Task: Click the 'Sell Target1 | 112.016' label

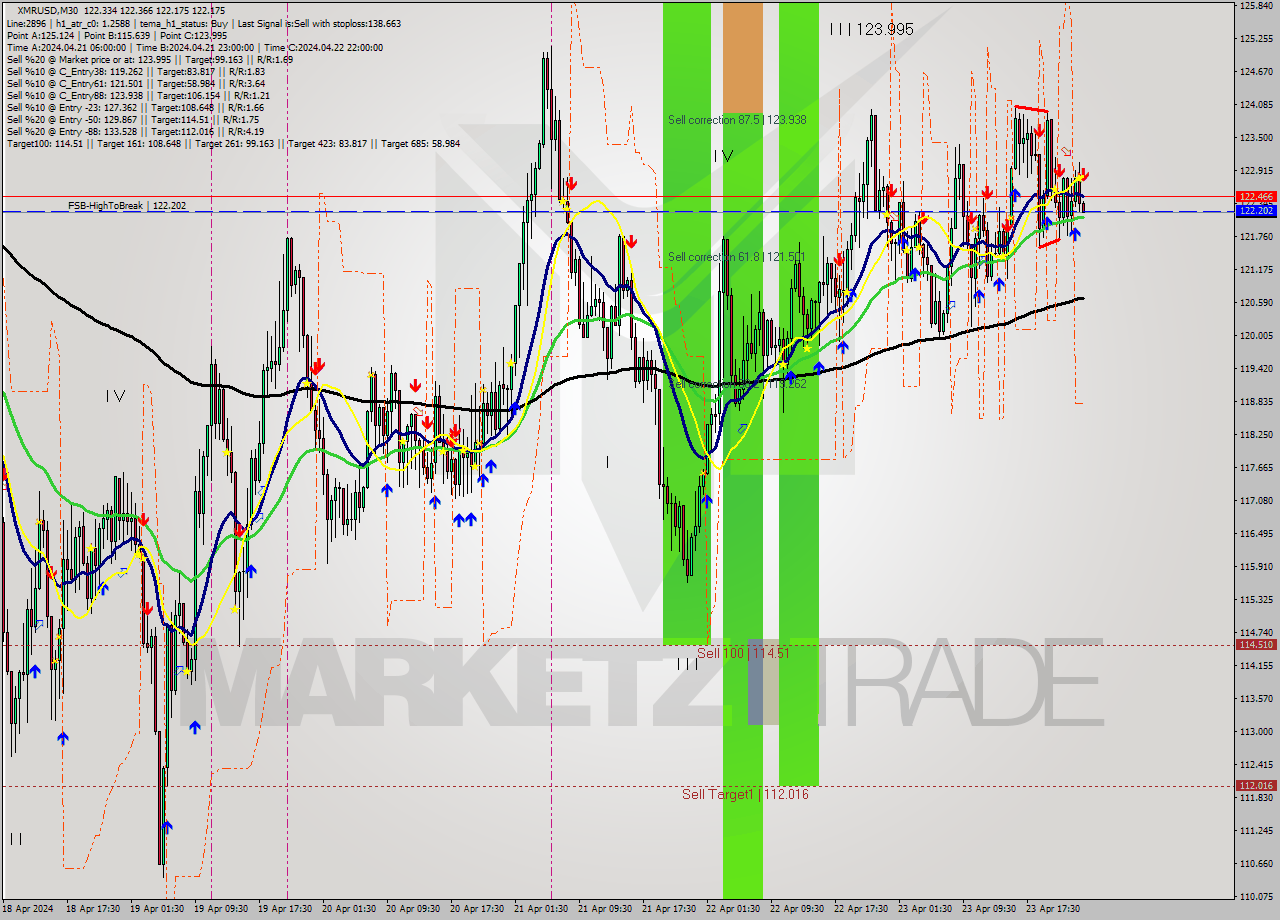Action: pos(745,794)
